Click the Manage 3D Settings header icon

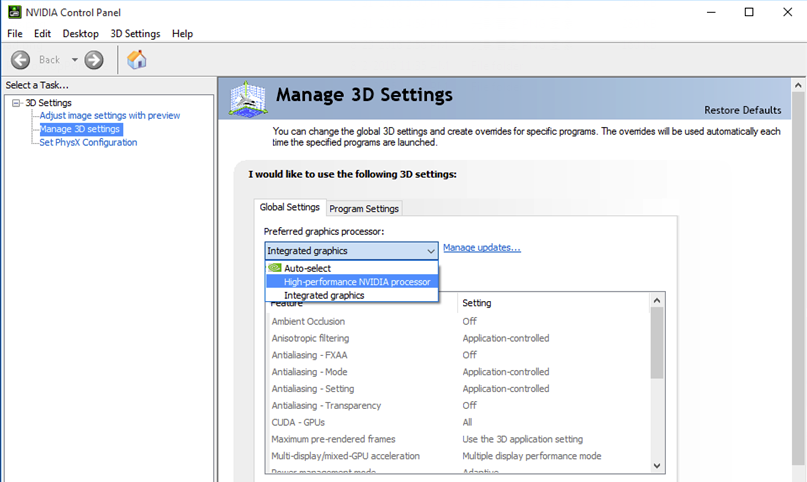click(248, 98)
